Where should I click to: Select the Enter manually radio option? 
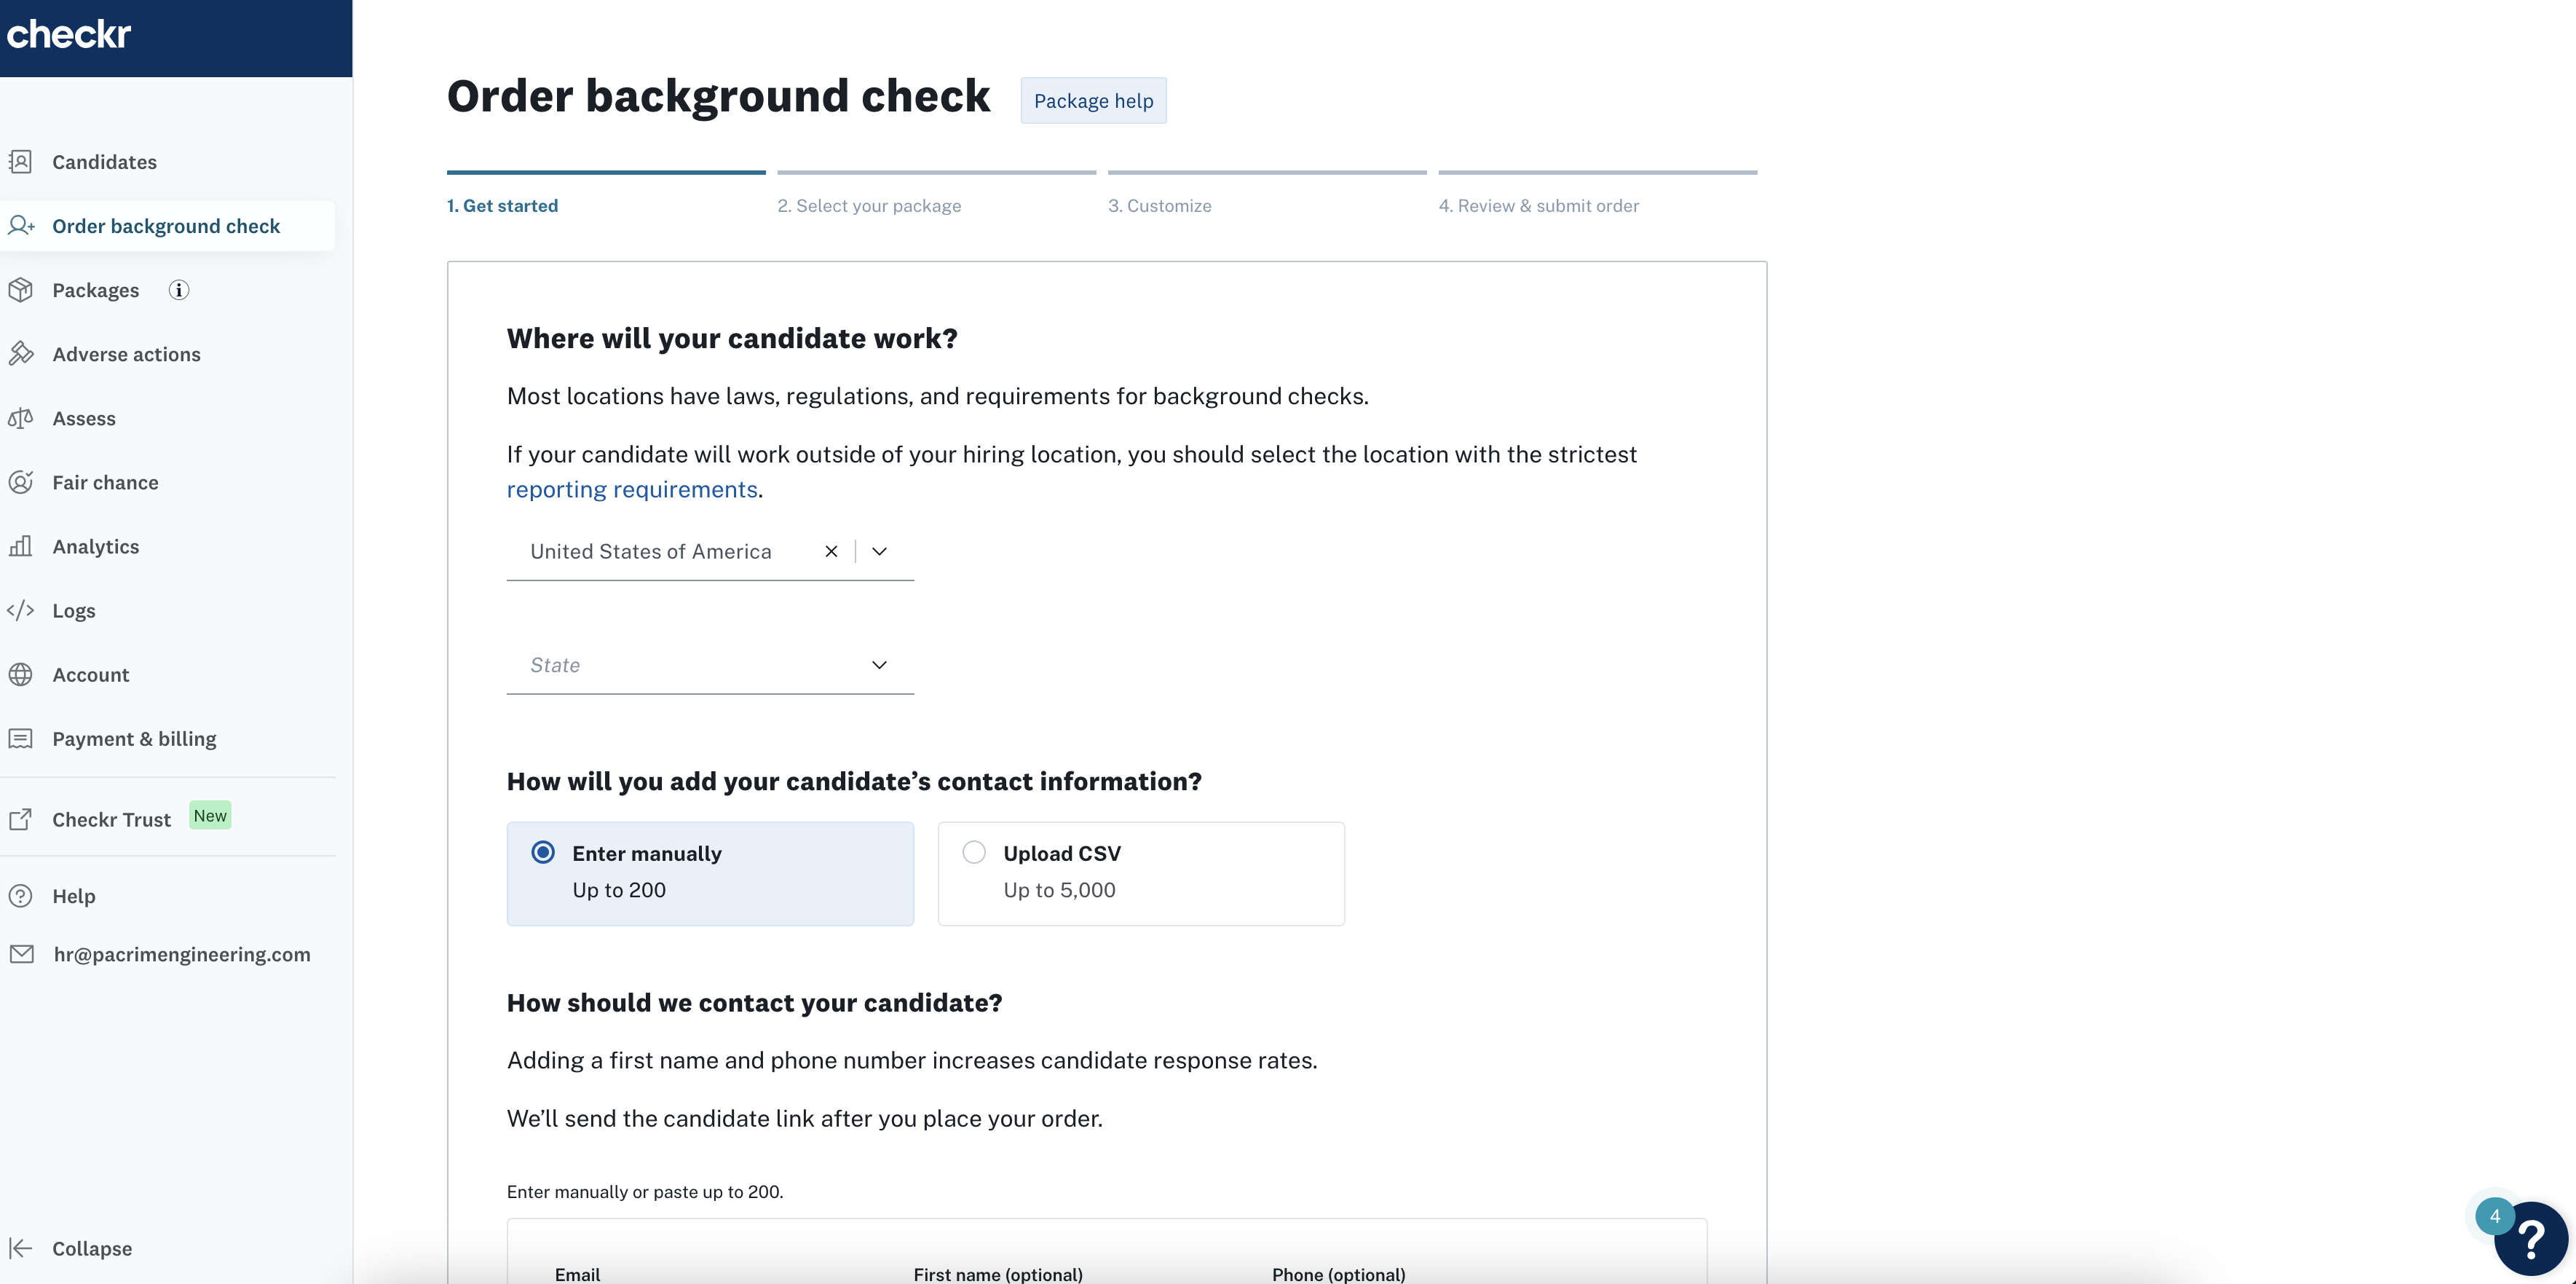tap(543, 852)
